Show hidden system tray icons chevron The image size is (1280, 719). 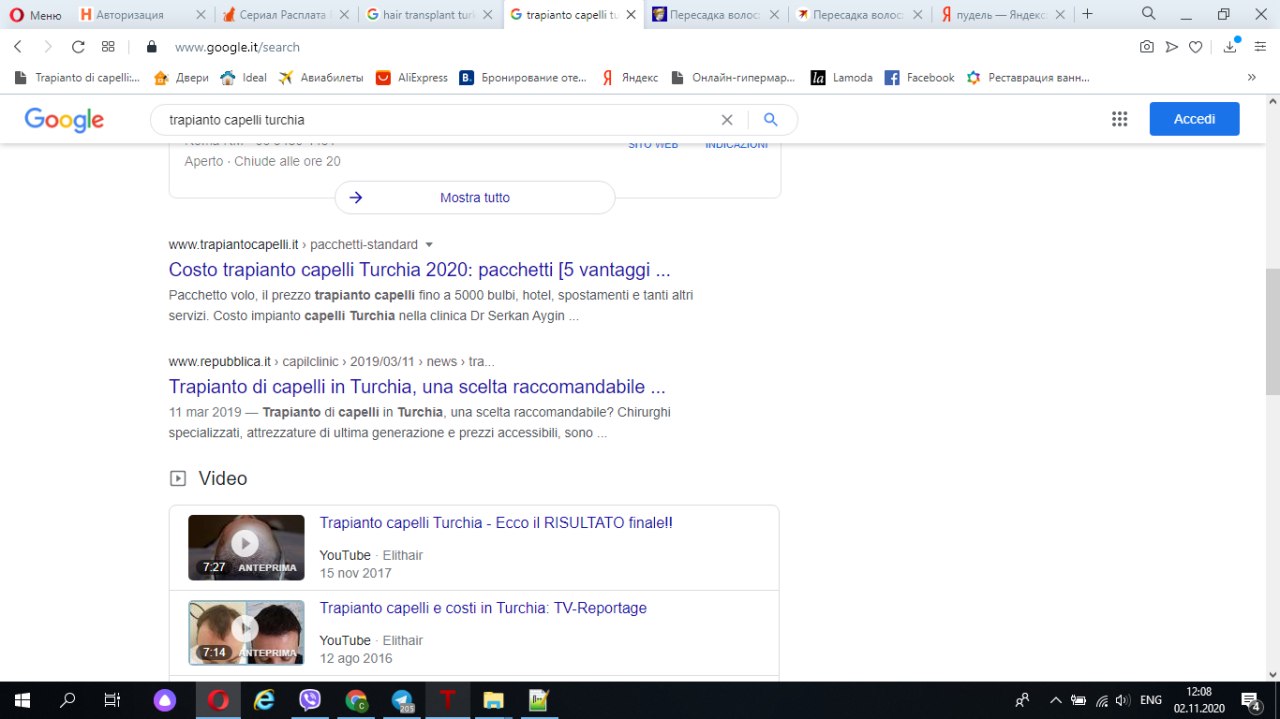1055,700
